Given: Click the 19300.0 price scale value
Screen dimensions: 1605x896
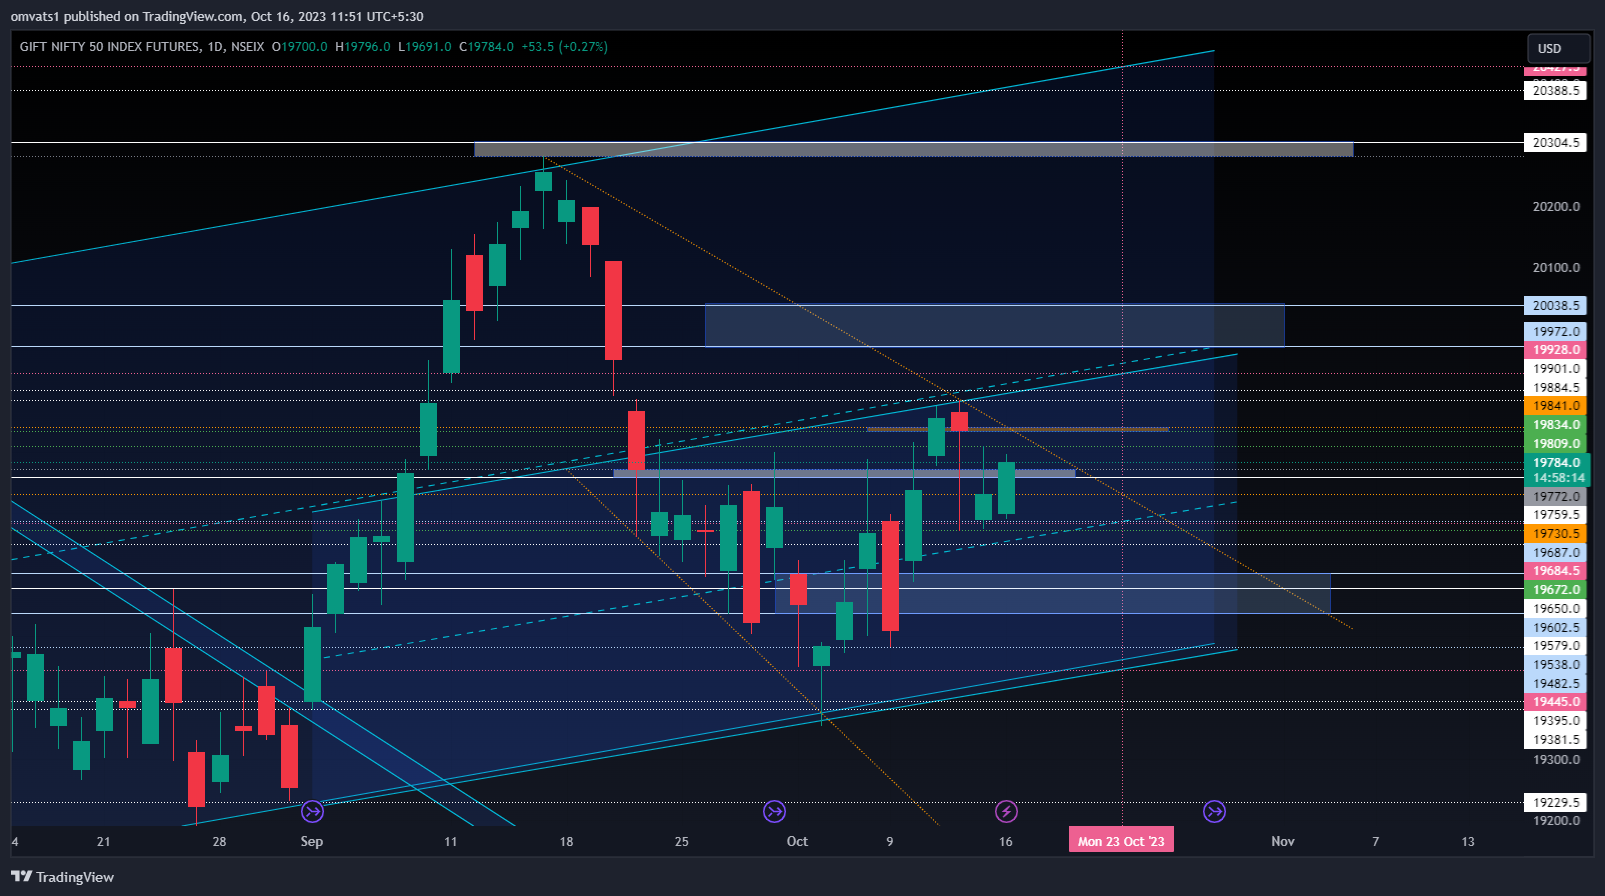Looking at the screenshot, I should (1556, 760).
